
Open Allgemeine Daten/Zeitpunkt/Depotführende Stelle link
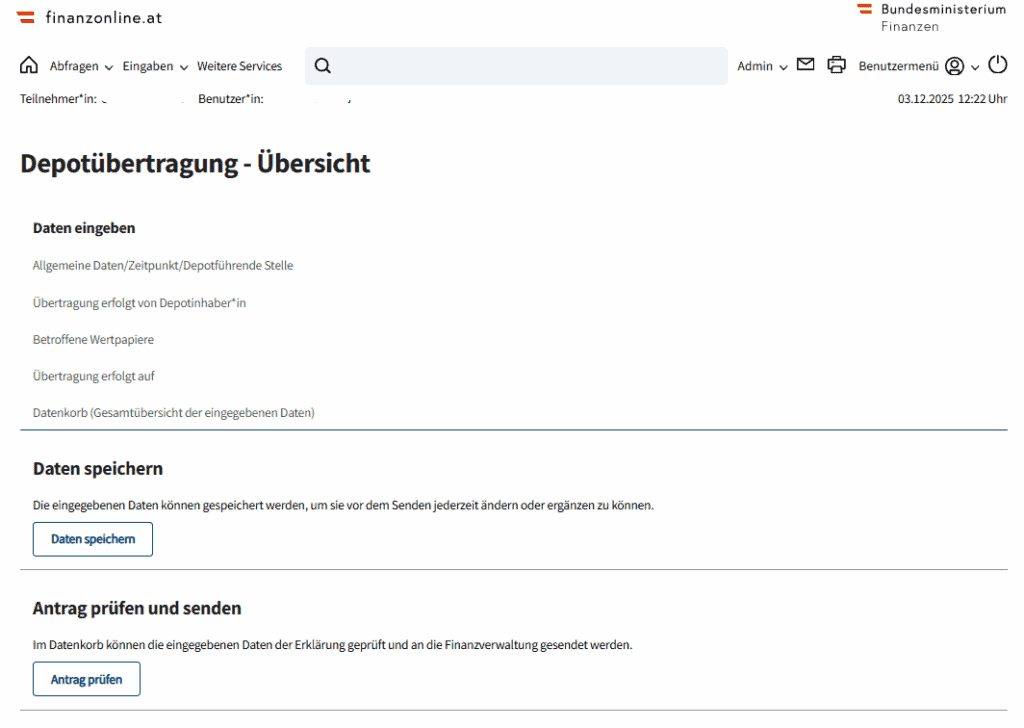[x=163, y=265]
